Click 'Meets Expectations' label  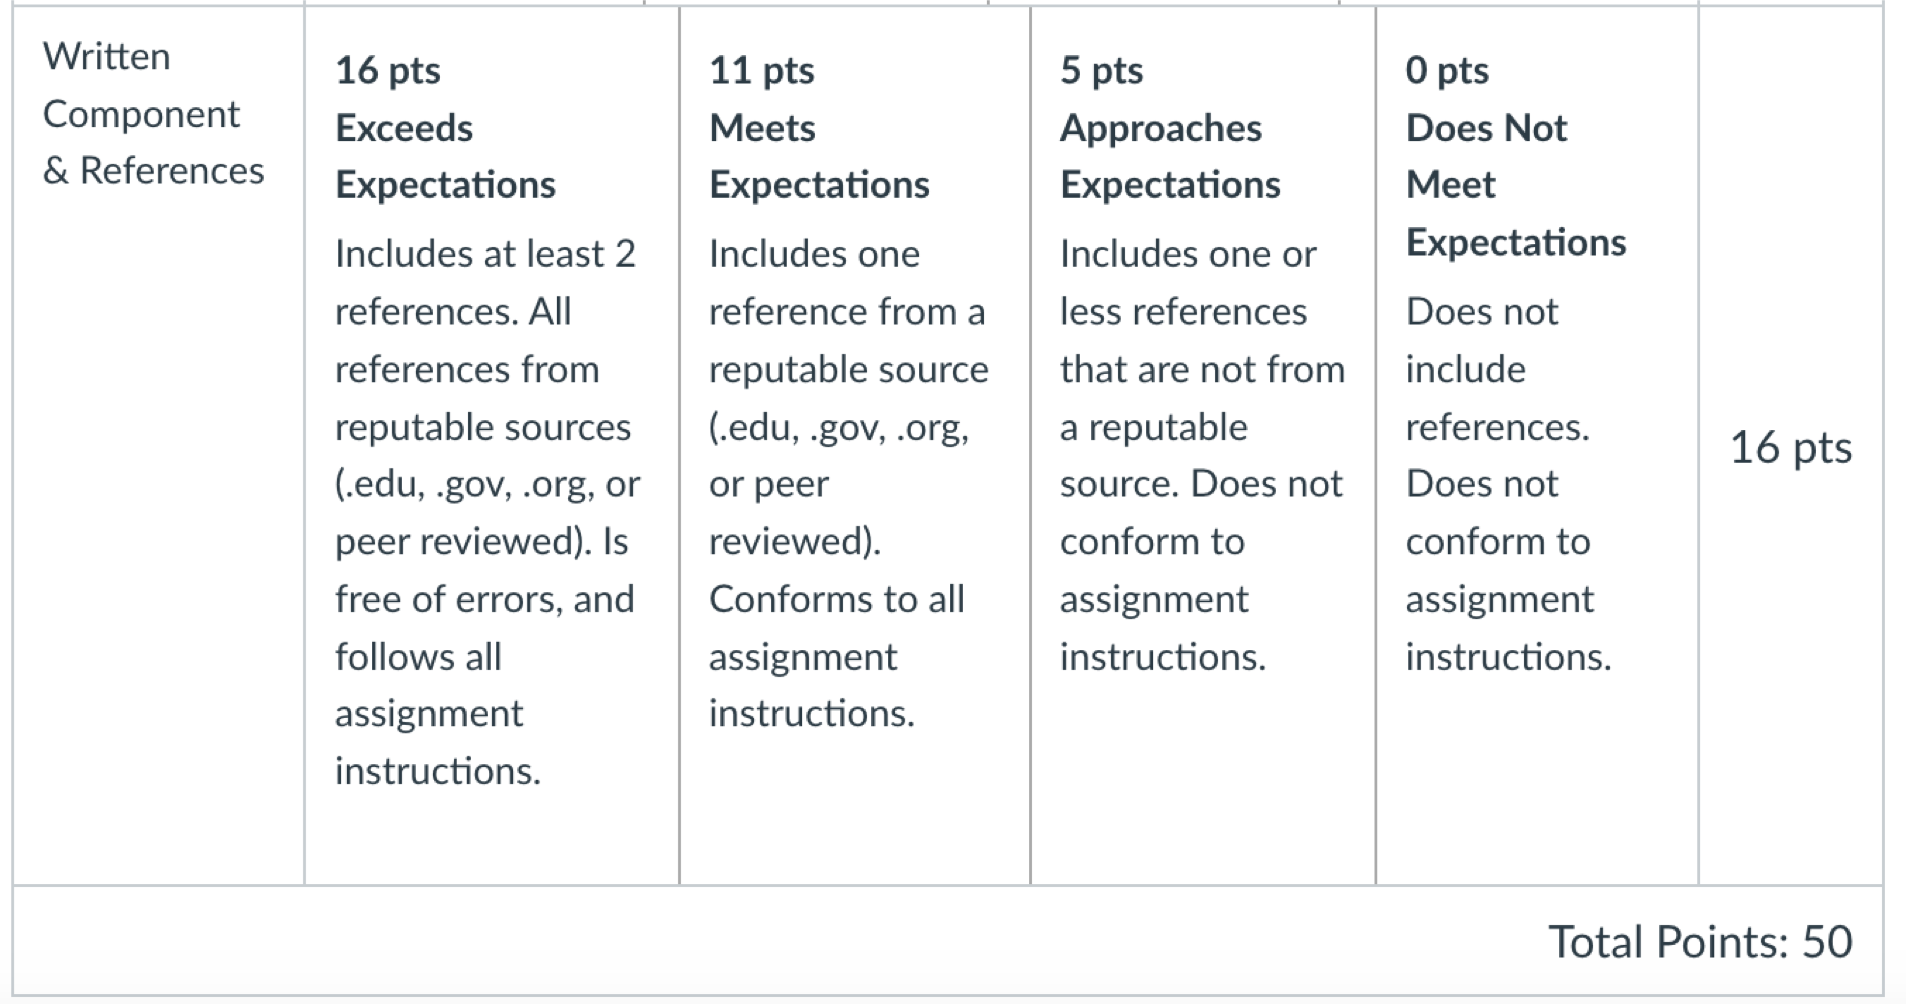point(819,156)
